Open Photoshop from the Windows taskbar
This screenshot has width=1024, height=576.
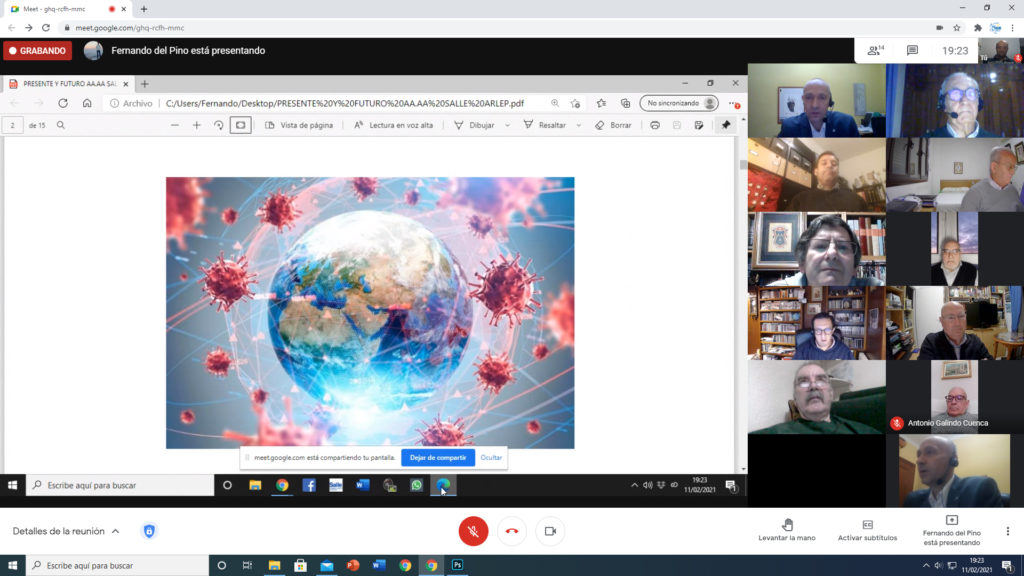pos(457,565)
